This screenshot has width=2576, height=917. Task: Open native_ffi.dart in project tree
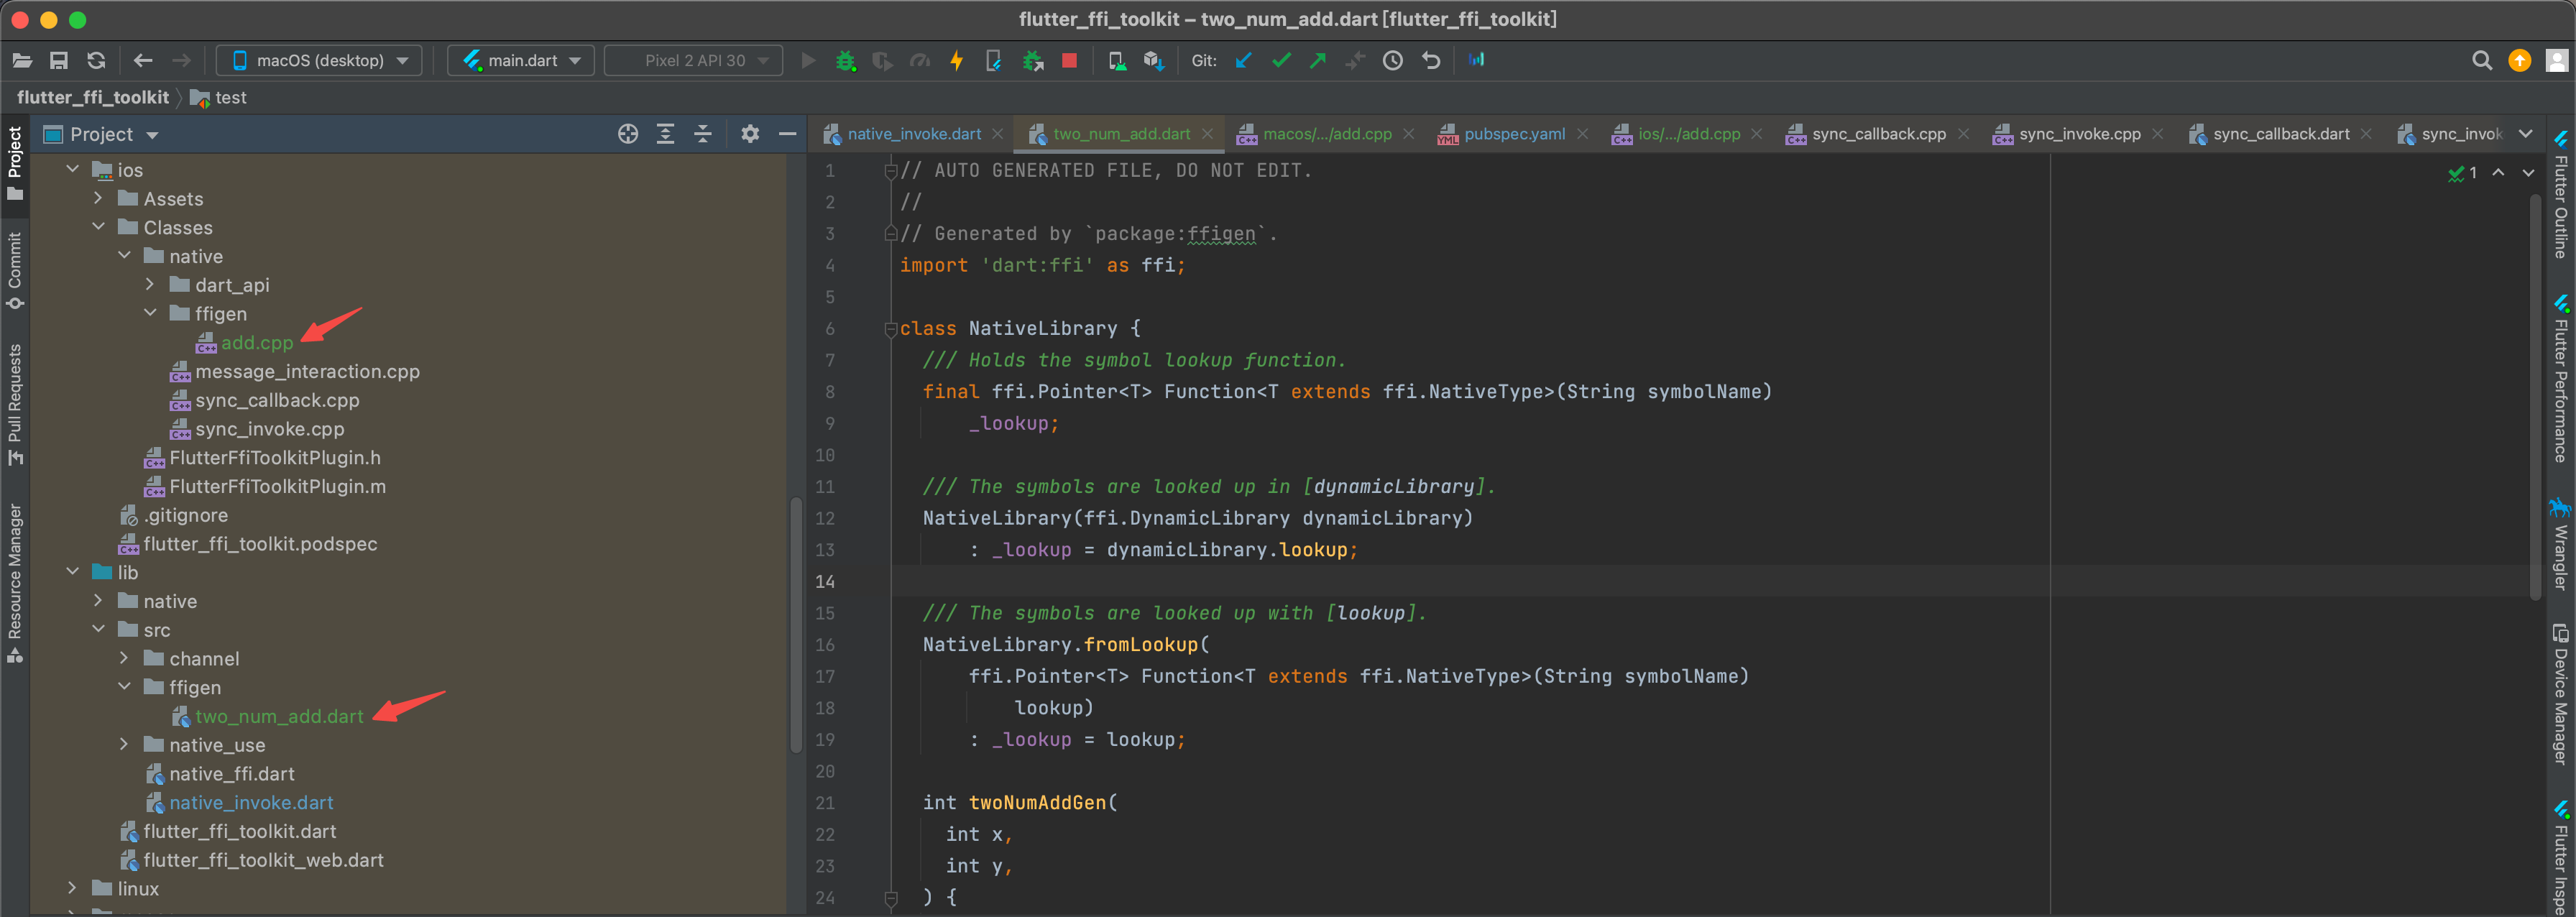(231, 774)
